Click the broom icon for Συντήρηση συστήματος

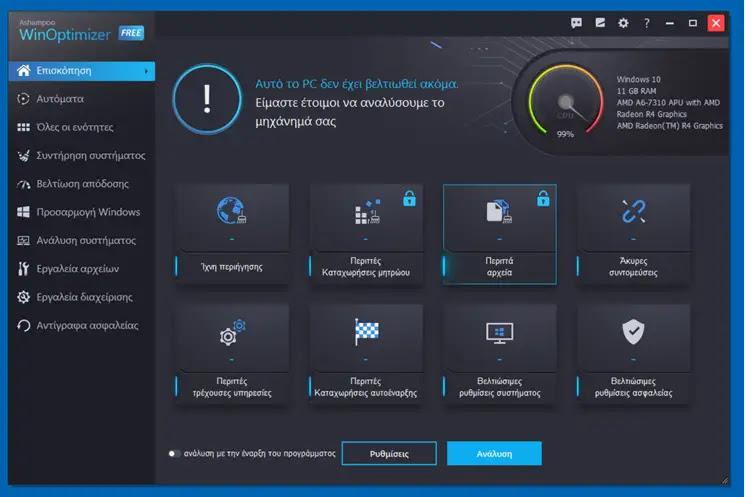[23, 155]
